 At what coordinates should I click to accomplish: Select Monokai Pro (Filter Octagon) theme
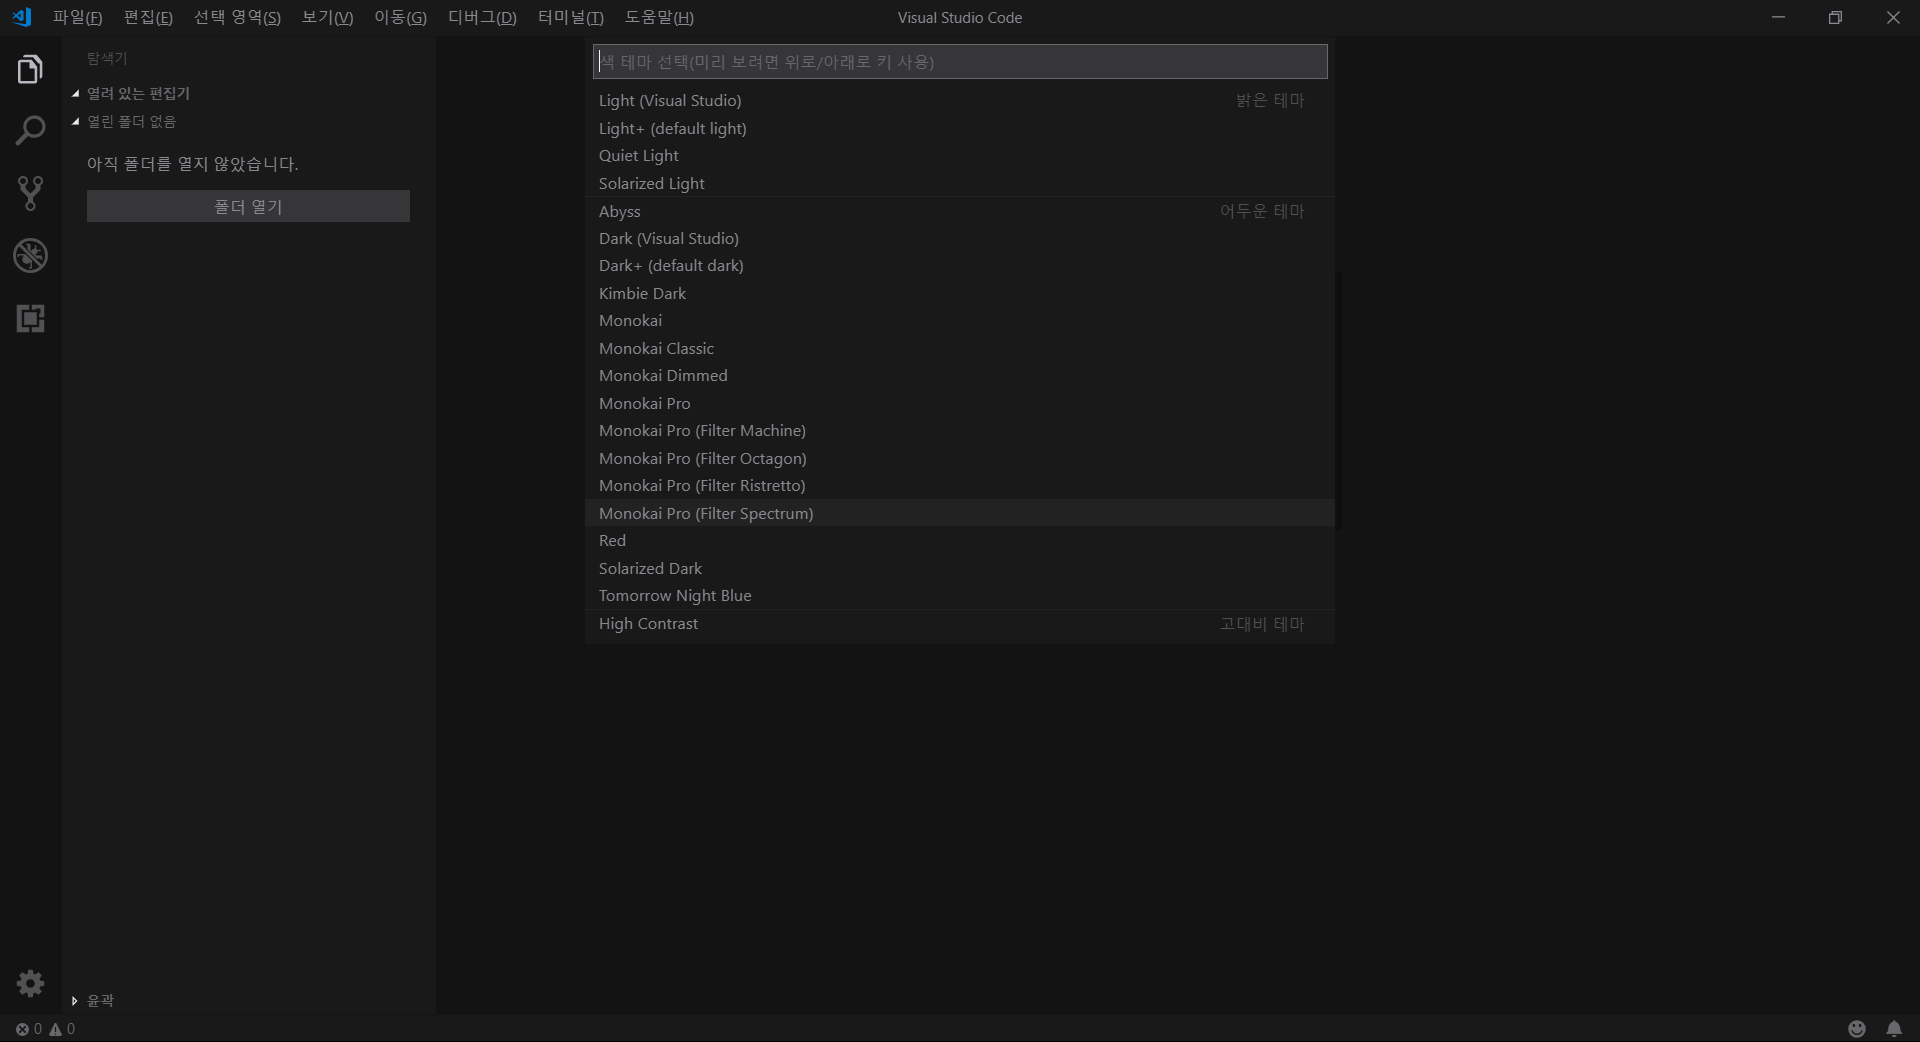(x=960, y=458)
